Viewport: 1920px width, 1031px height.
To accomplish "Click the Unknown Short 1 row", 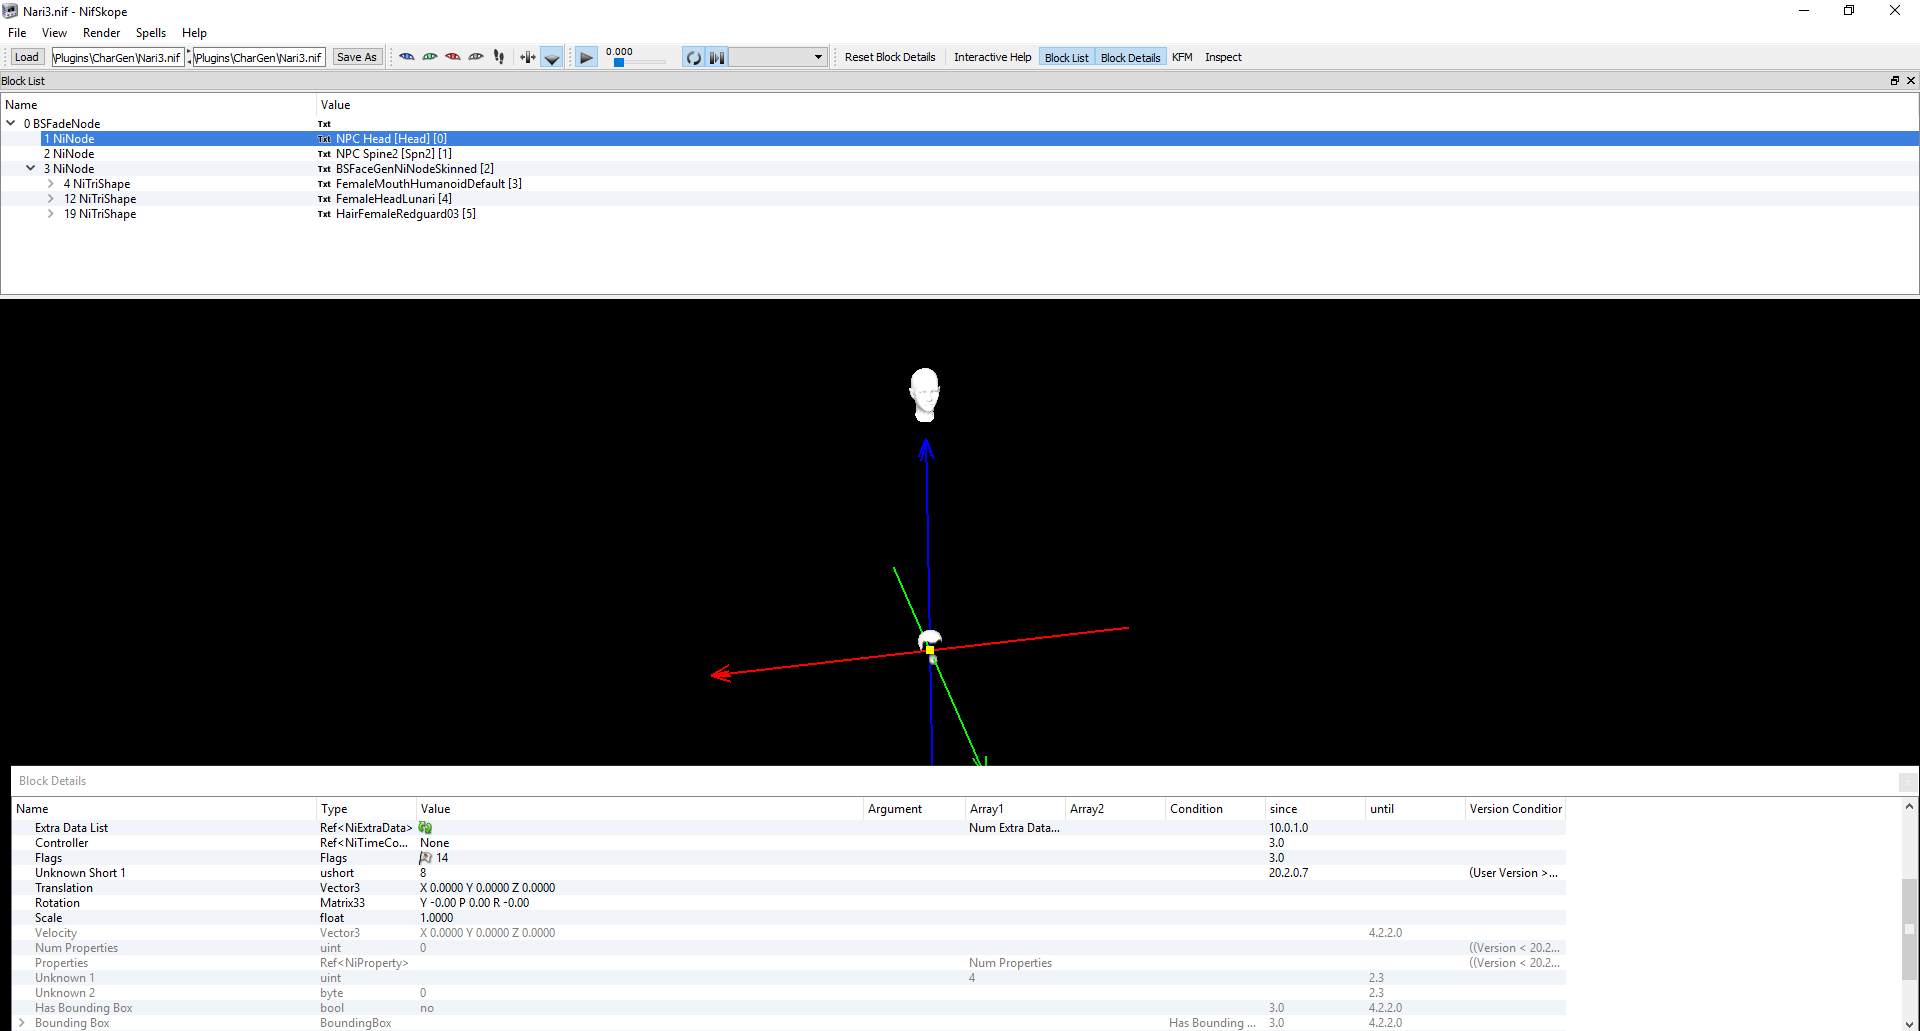I will coord(789,872).
